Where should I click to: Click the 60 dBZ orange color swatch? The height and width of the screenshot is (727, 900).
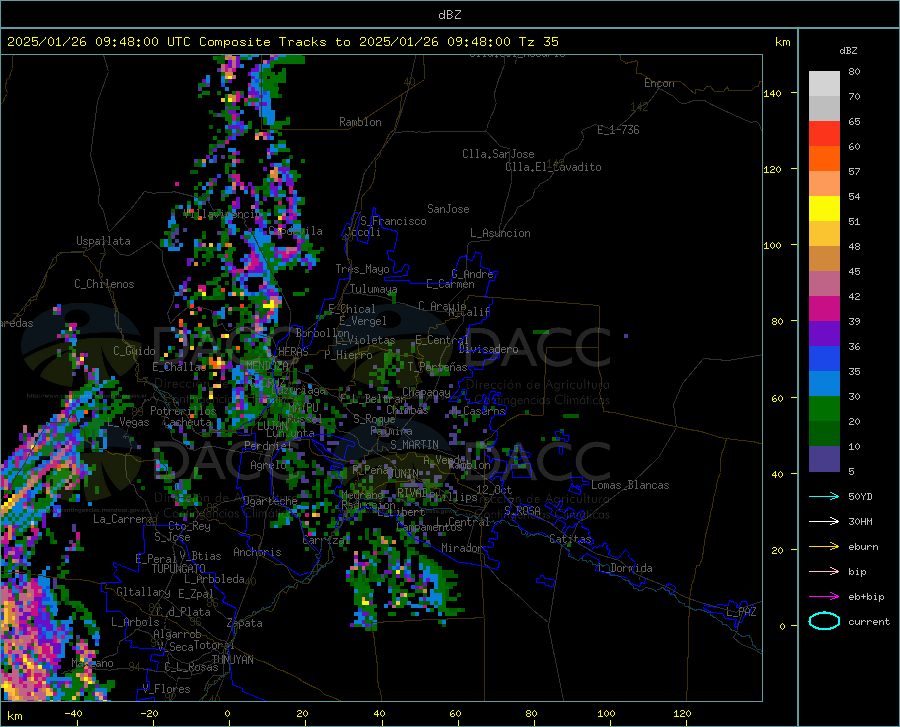coord(824,158)
